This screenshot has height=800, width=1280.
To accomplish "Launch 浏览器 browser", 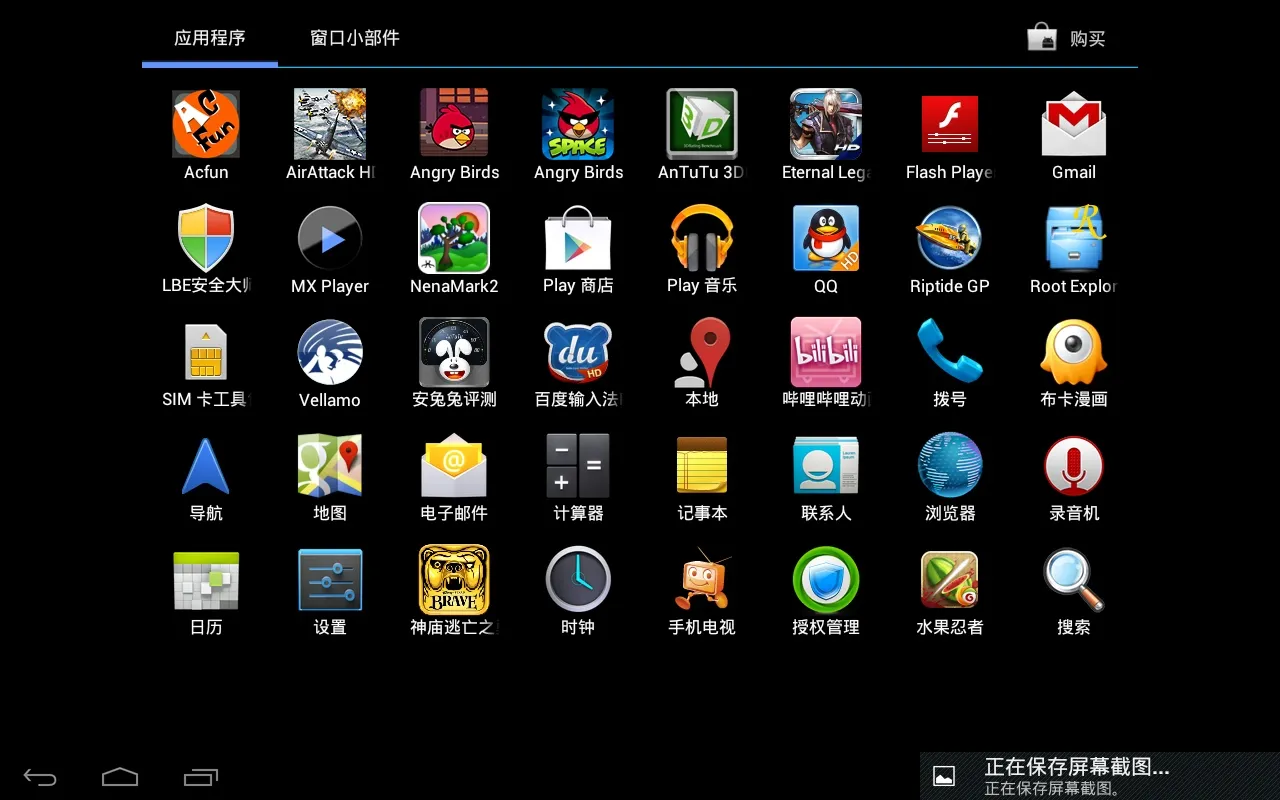I will pyautogui.click(x=950, y=466).
